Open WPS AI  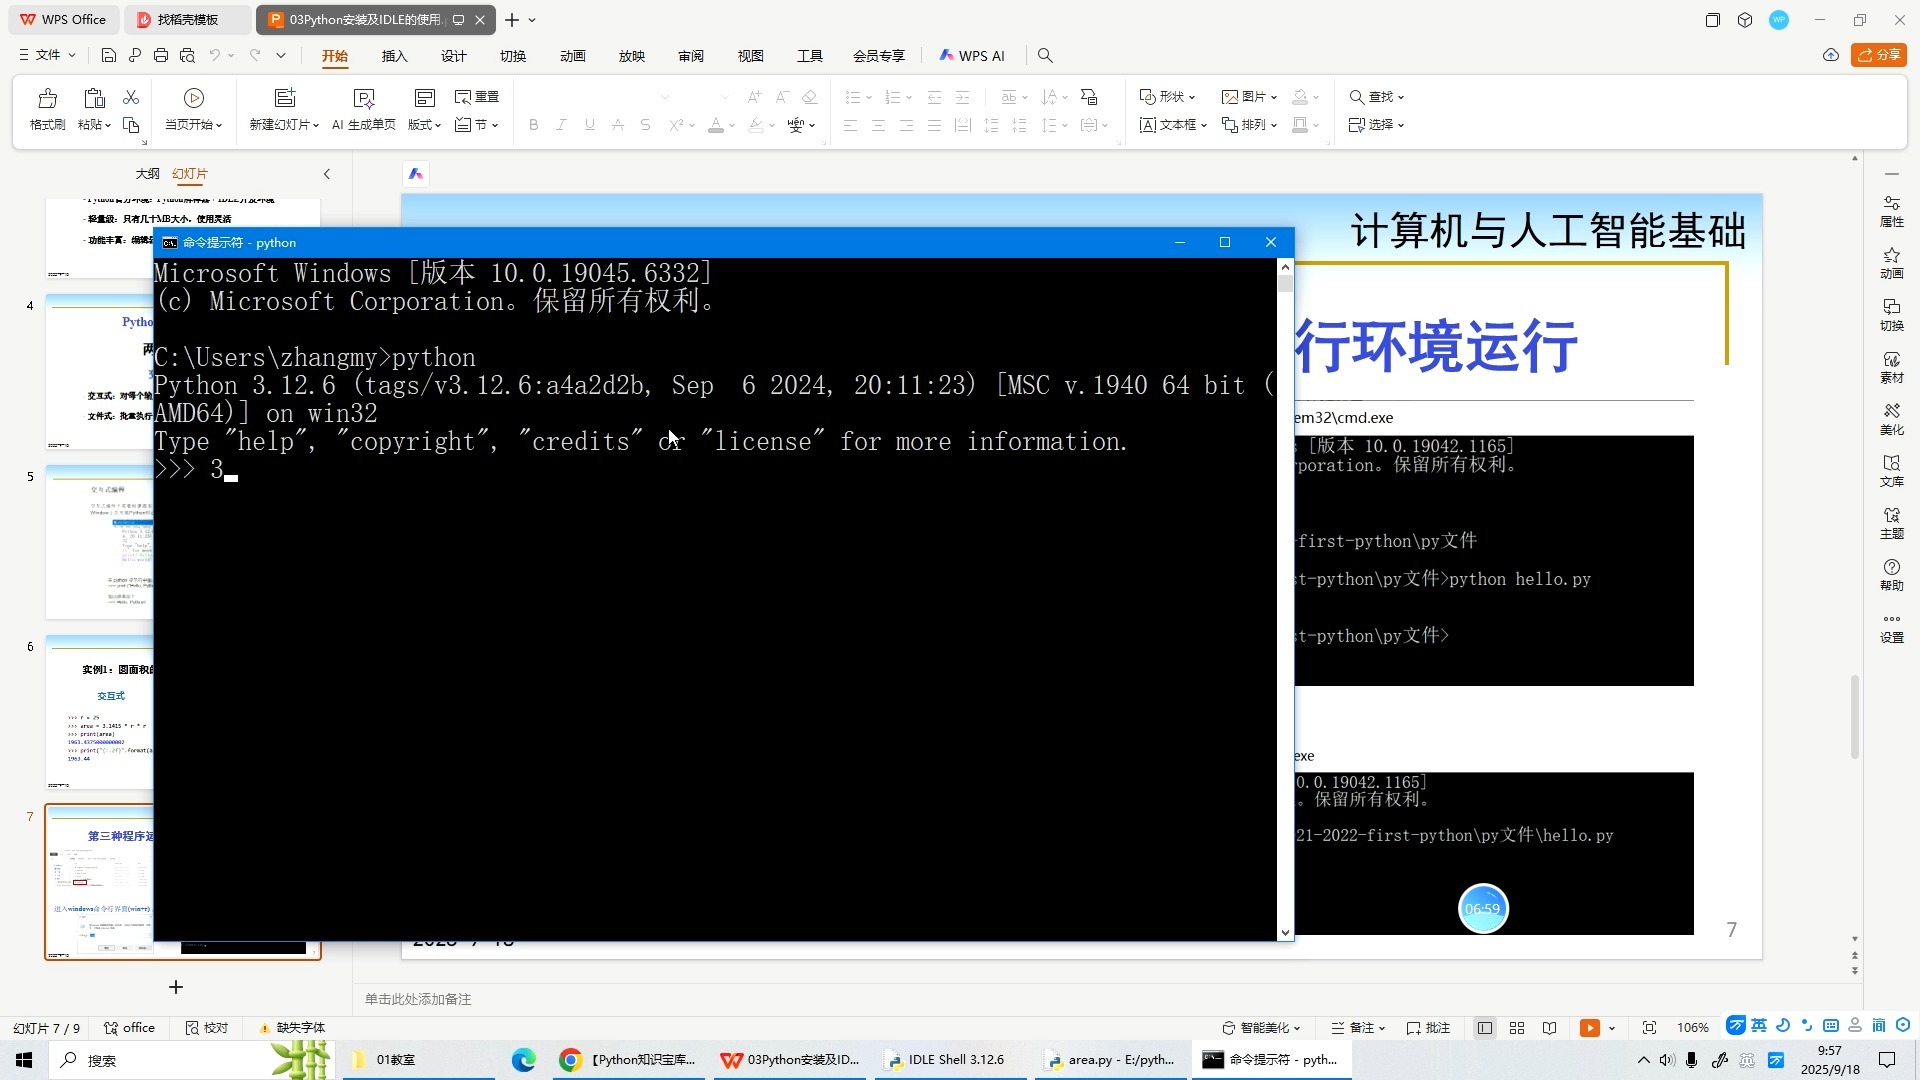(971, 55)
